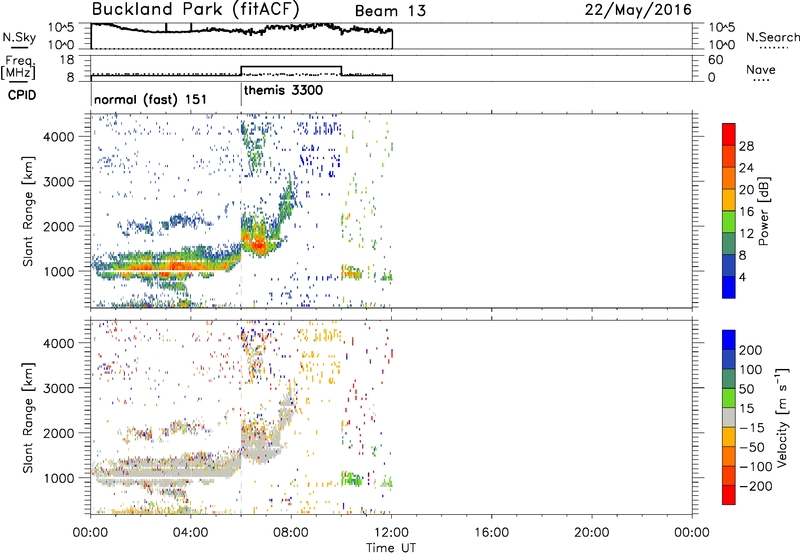Click the green segment of velocity colorbar
This screenshot has width=800, height=554.
pyautogui.click(x=729, y=398)
